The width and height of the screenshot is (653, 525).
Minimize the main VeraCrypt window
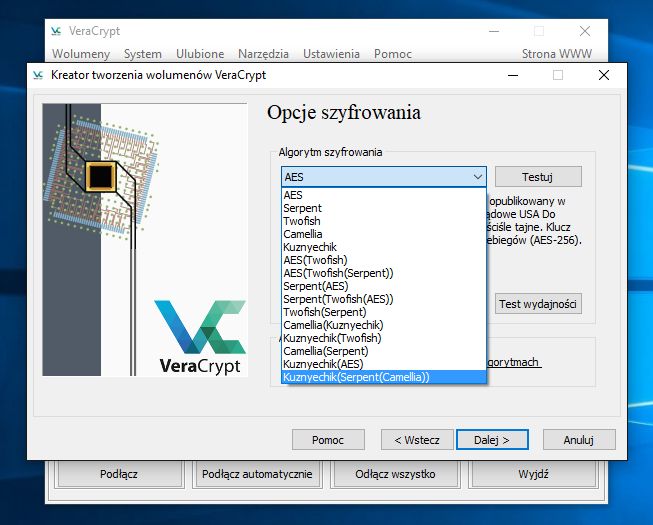pos(494,31)
